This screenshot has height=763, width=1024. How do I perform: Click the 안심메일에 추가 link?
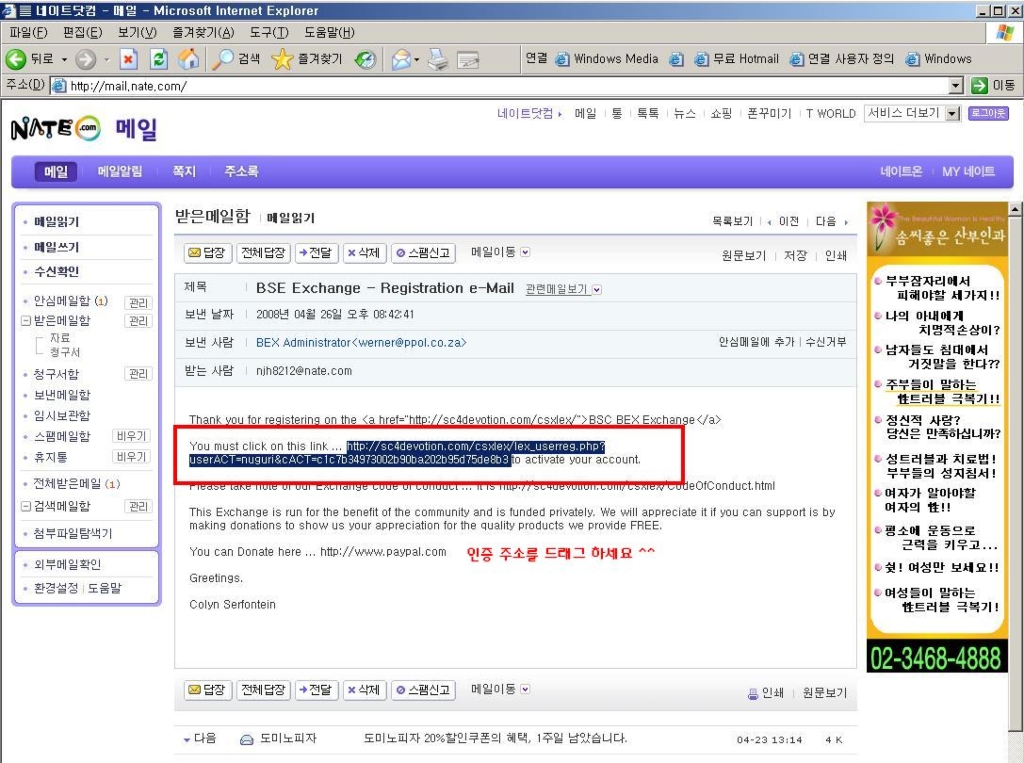756,342
